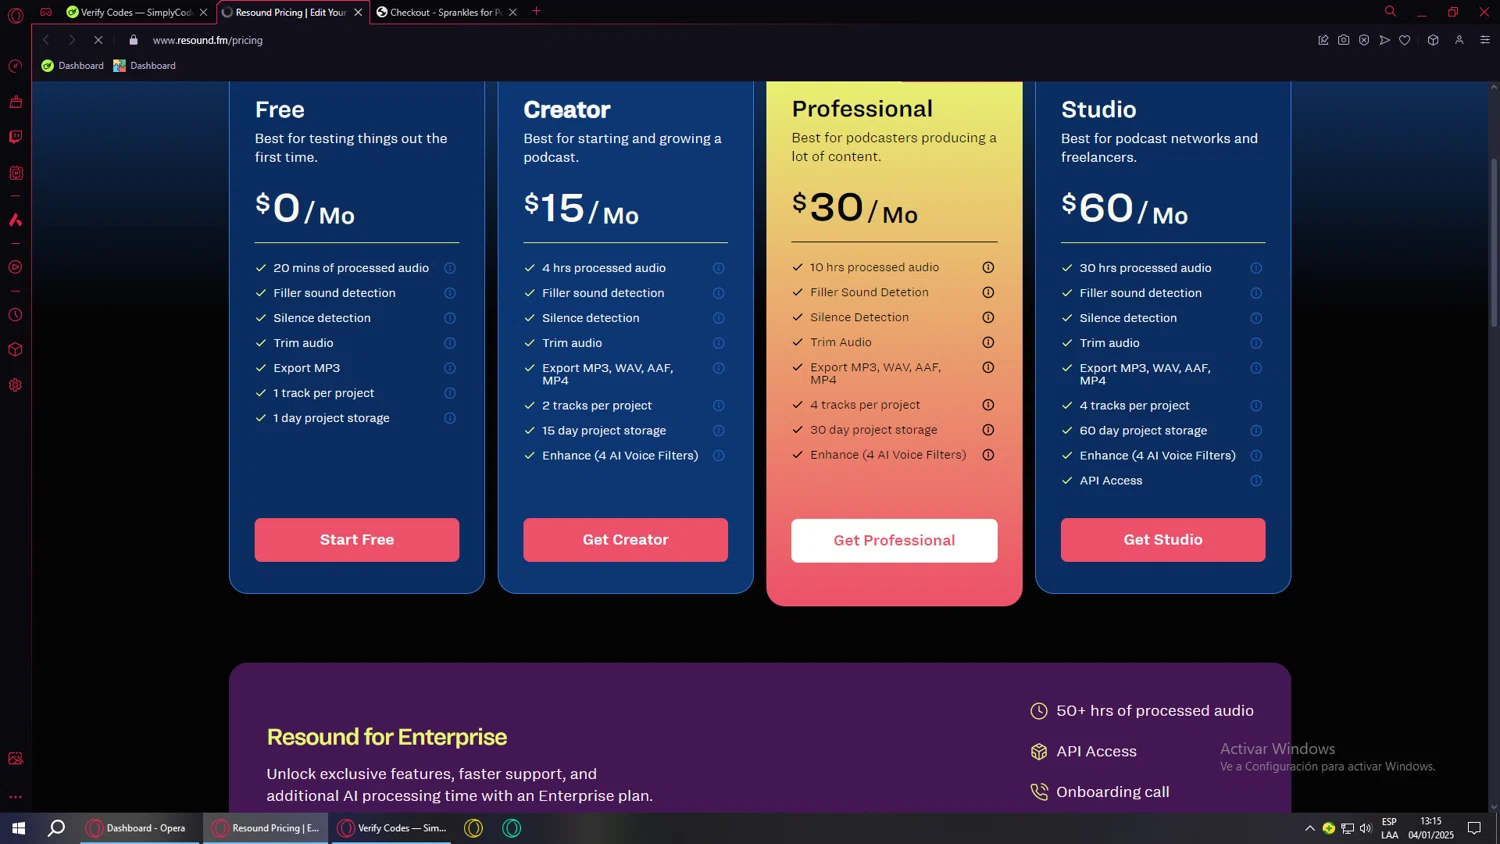This screenshot has width=1500, height=844.
Task: Open first Dashboard bookmark with green icon
Action: (x=72, y=66)
